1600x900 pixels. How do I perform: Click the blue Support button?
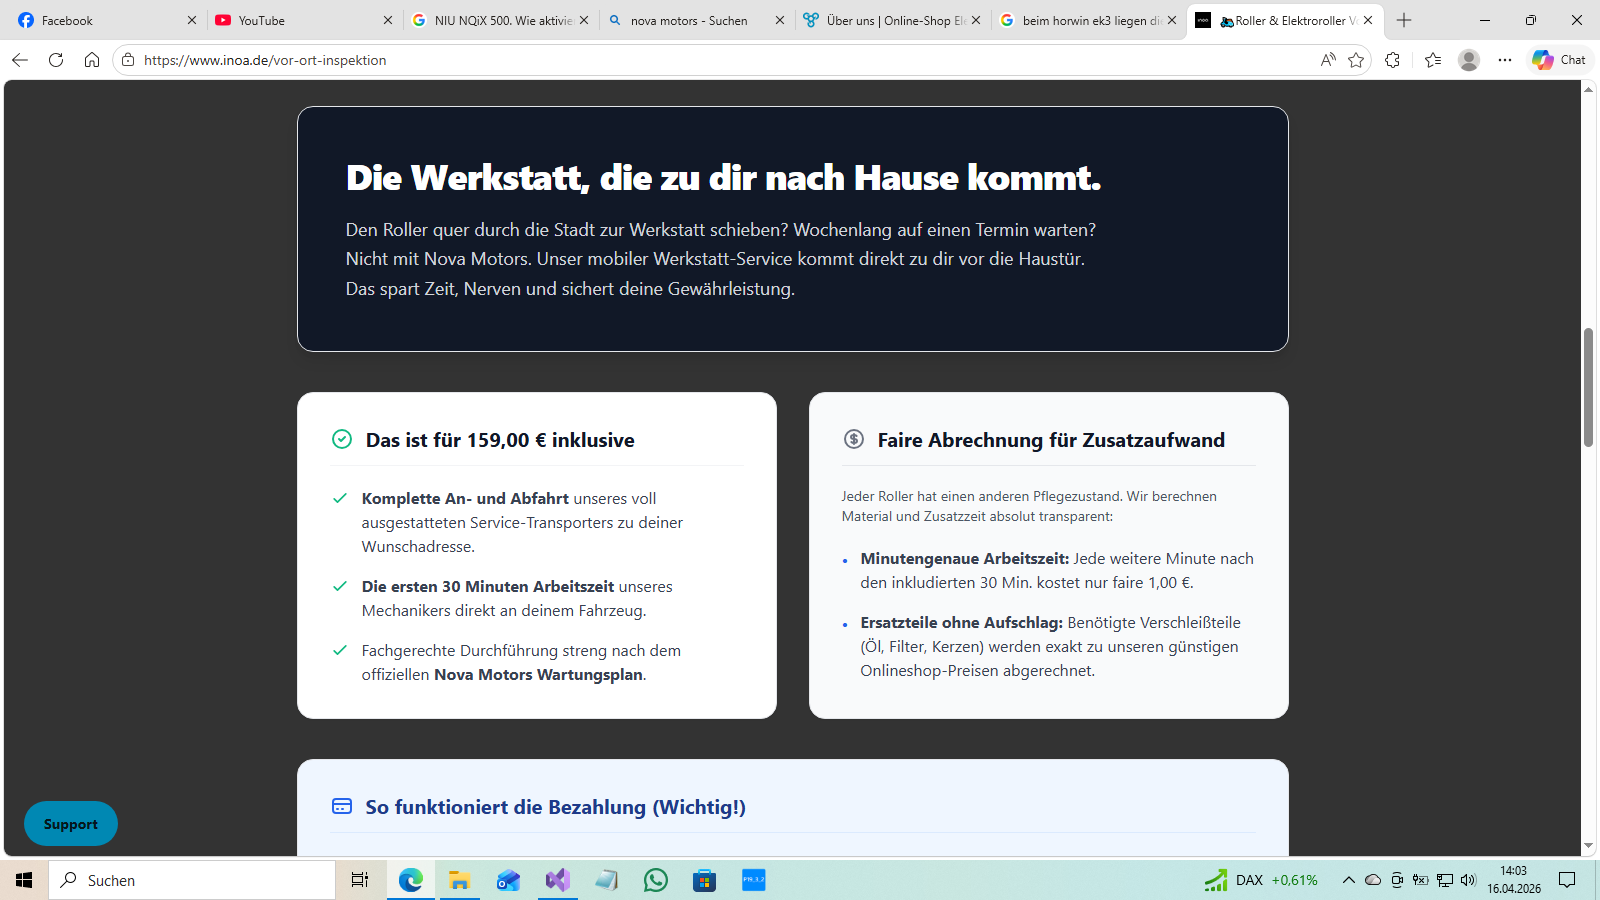(71, 824)
